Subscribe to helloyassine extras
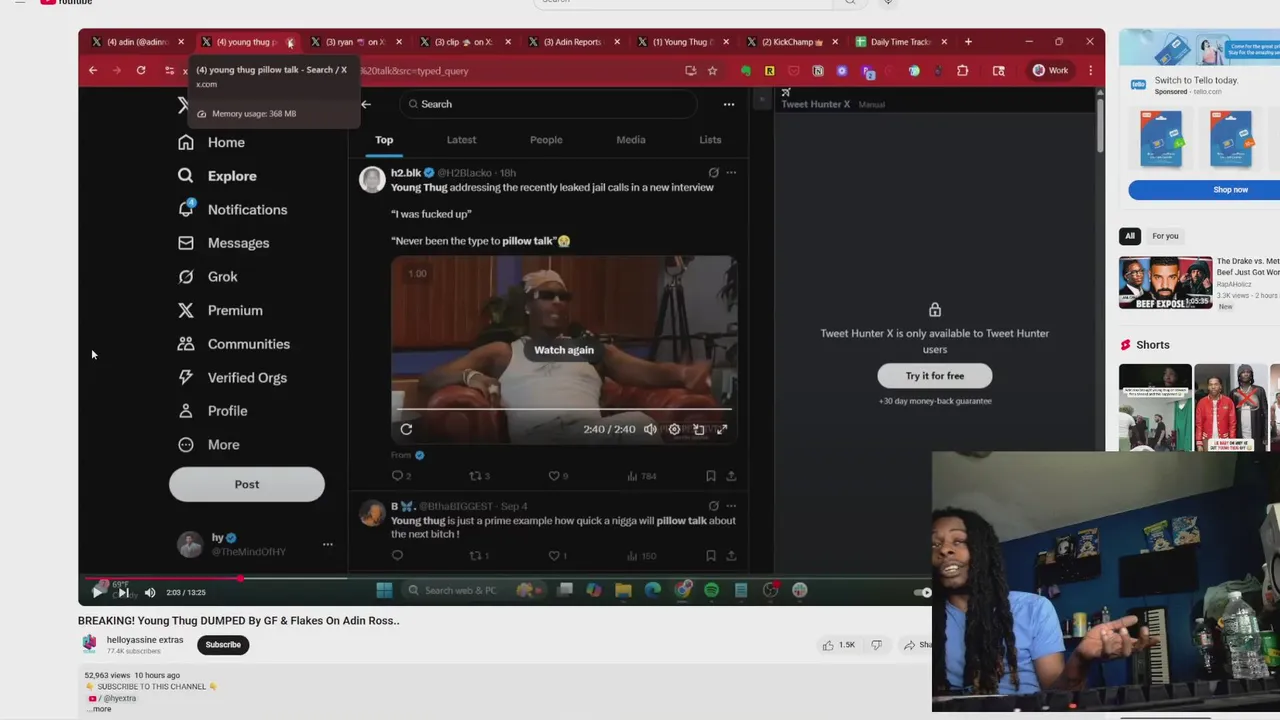Image resolution: width=1280 pixels, height=720 pixels. tap(223, 645)
